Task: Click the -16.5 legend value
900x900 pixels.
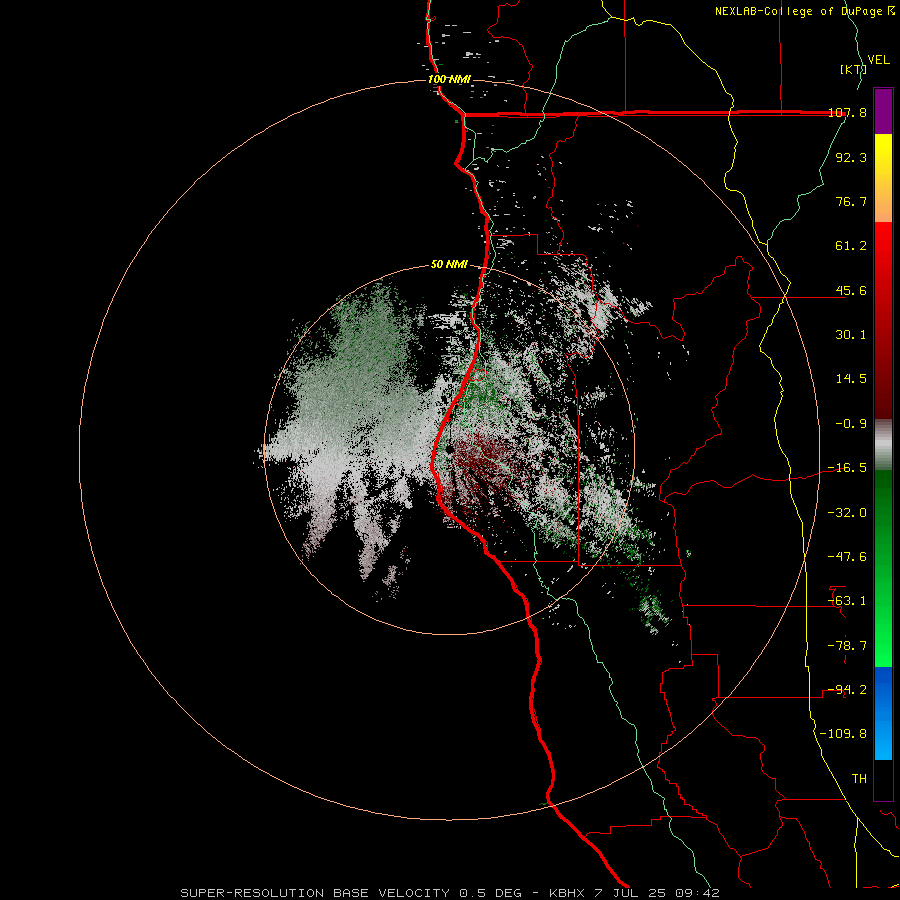Action: click(848, 468)
